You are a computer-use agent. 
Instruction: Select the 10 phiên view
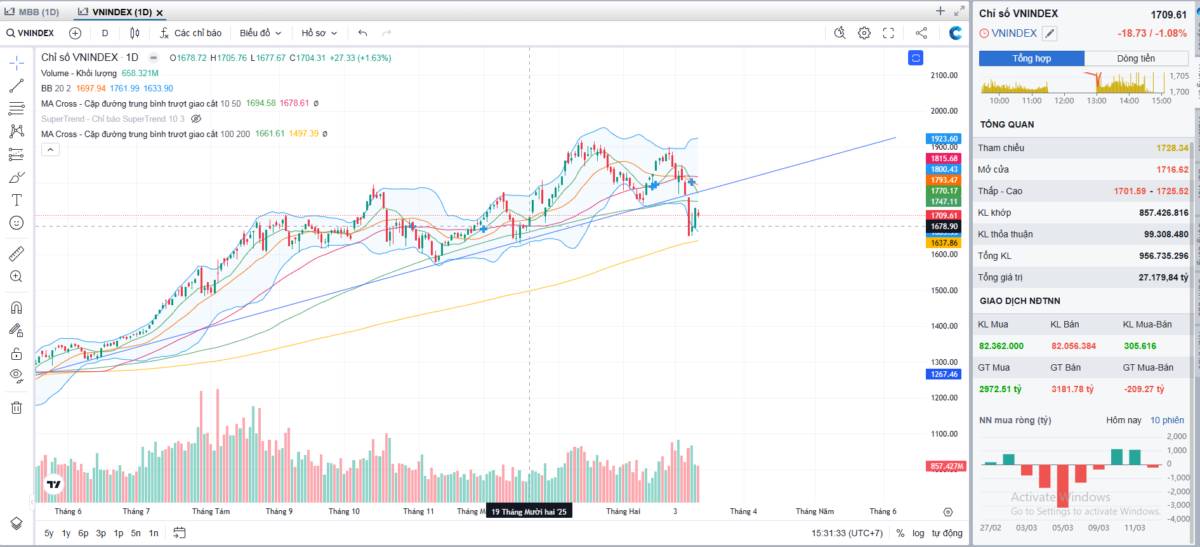click(x=1166, y=420)
